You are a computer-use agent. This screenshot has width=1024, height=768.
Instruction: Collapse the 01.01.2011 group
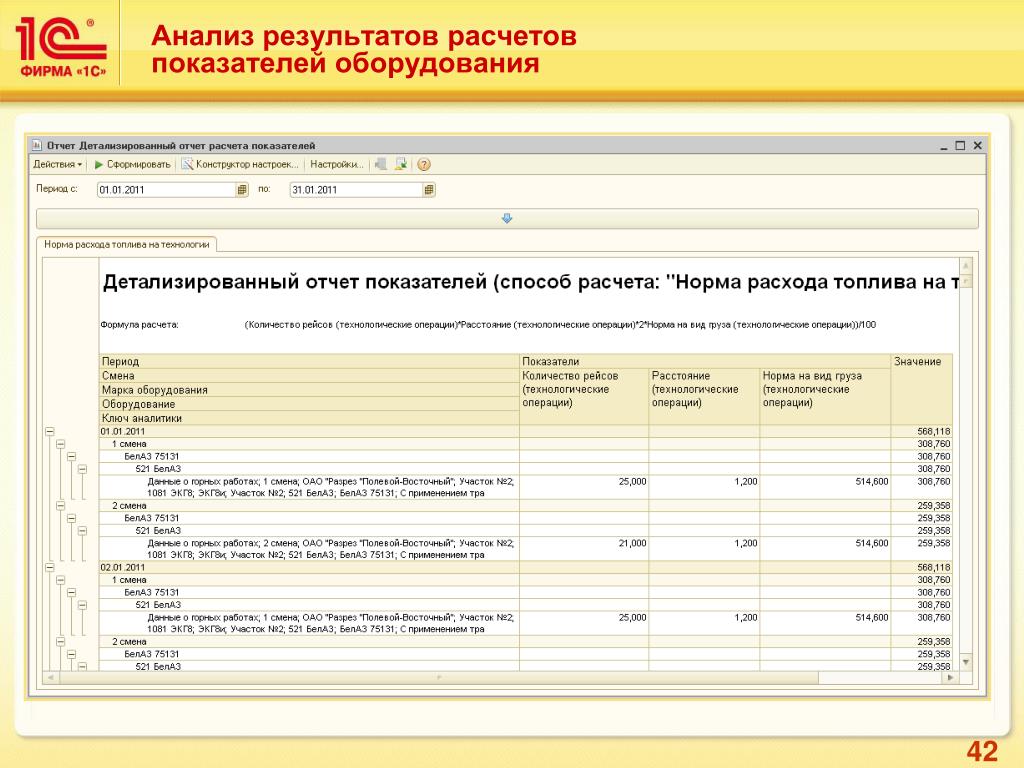(x=50, y=432)
